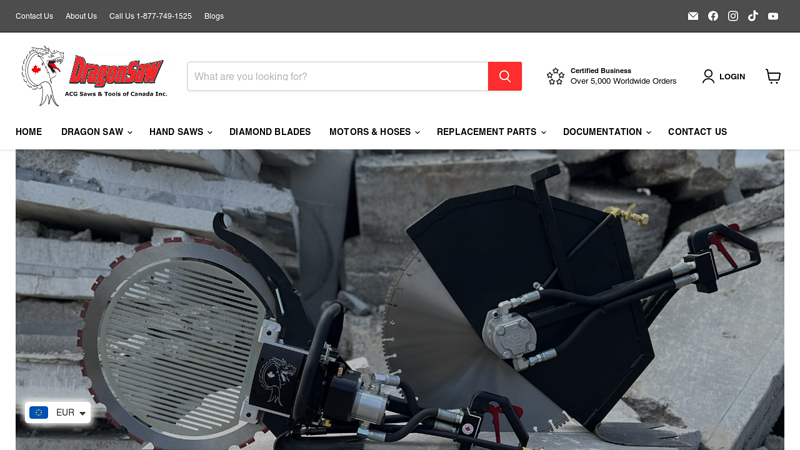800x450 pixels.
Task: Click the Login link
Action: tap(723, 76)
